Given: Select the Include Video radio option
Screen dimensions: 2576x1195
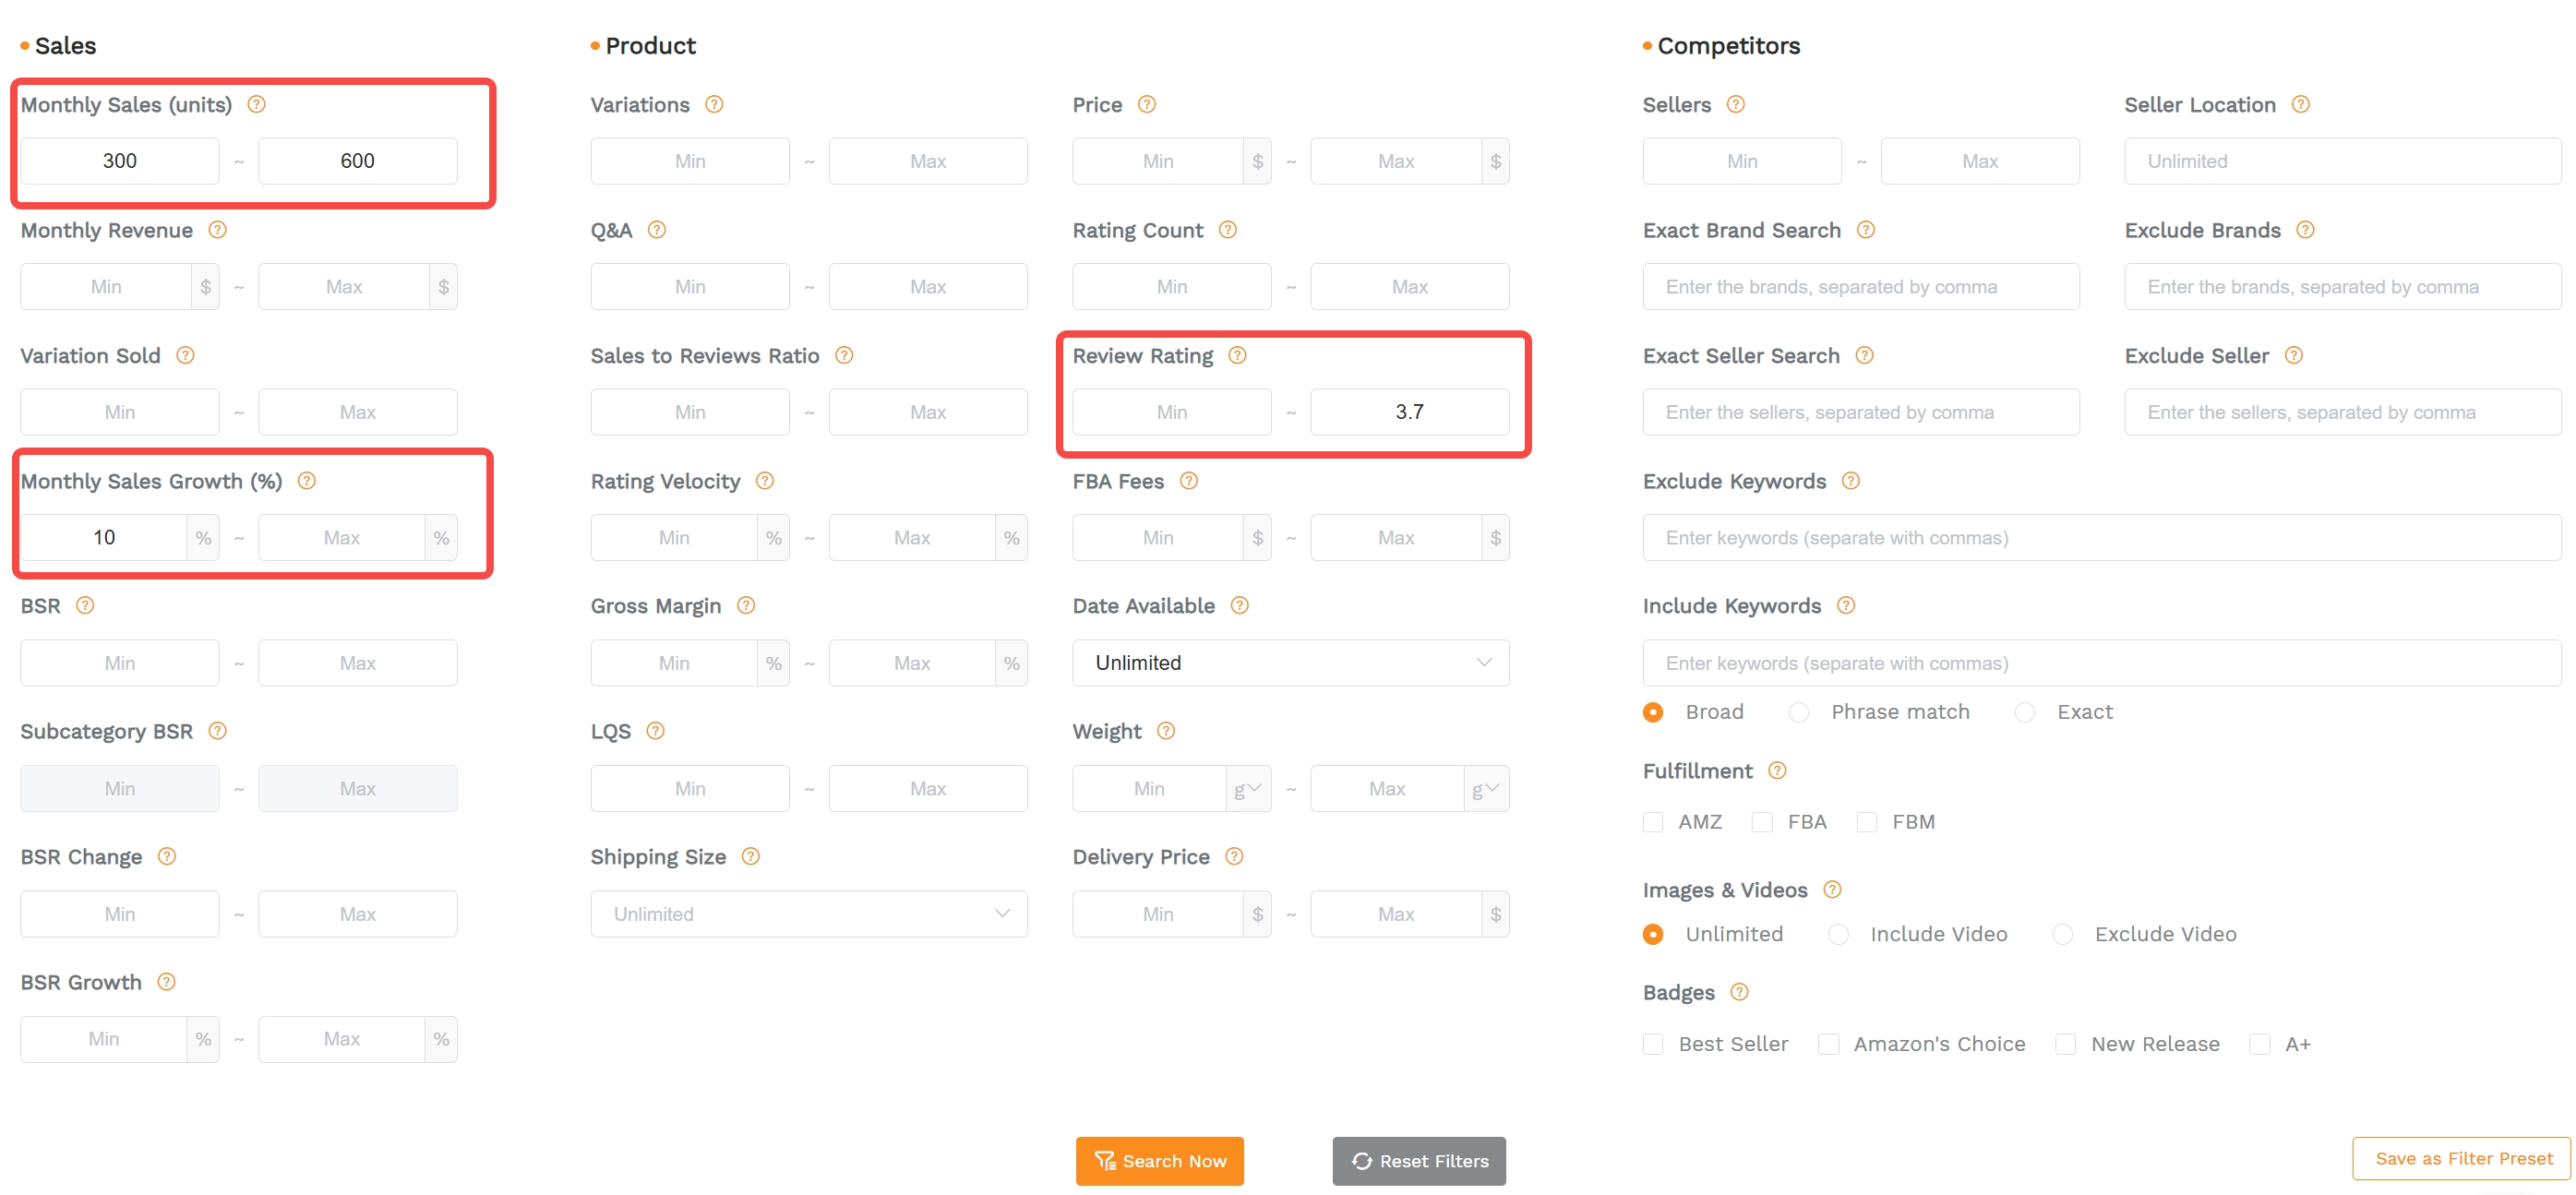Looking at the screenshot, I should click(x=1838, y=934).
